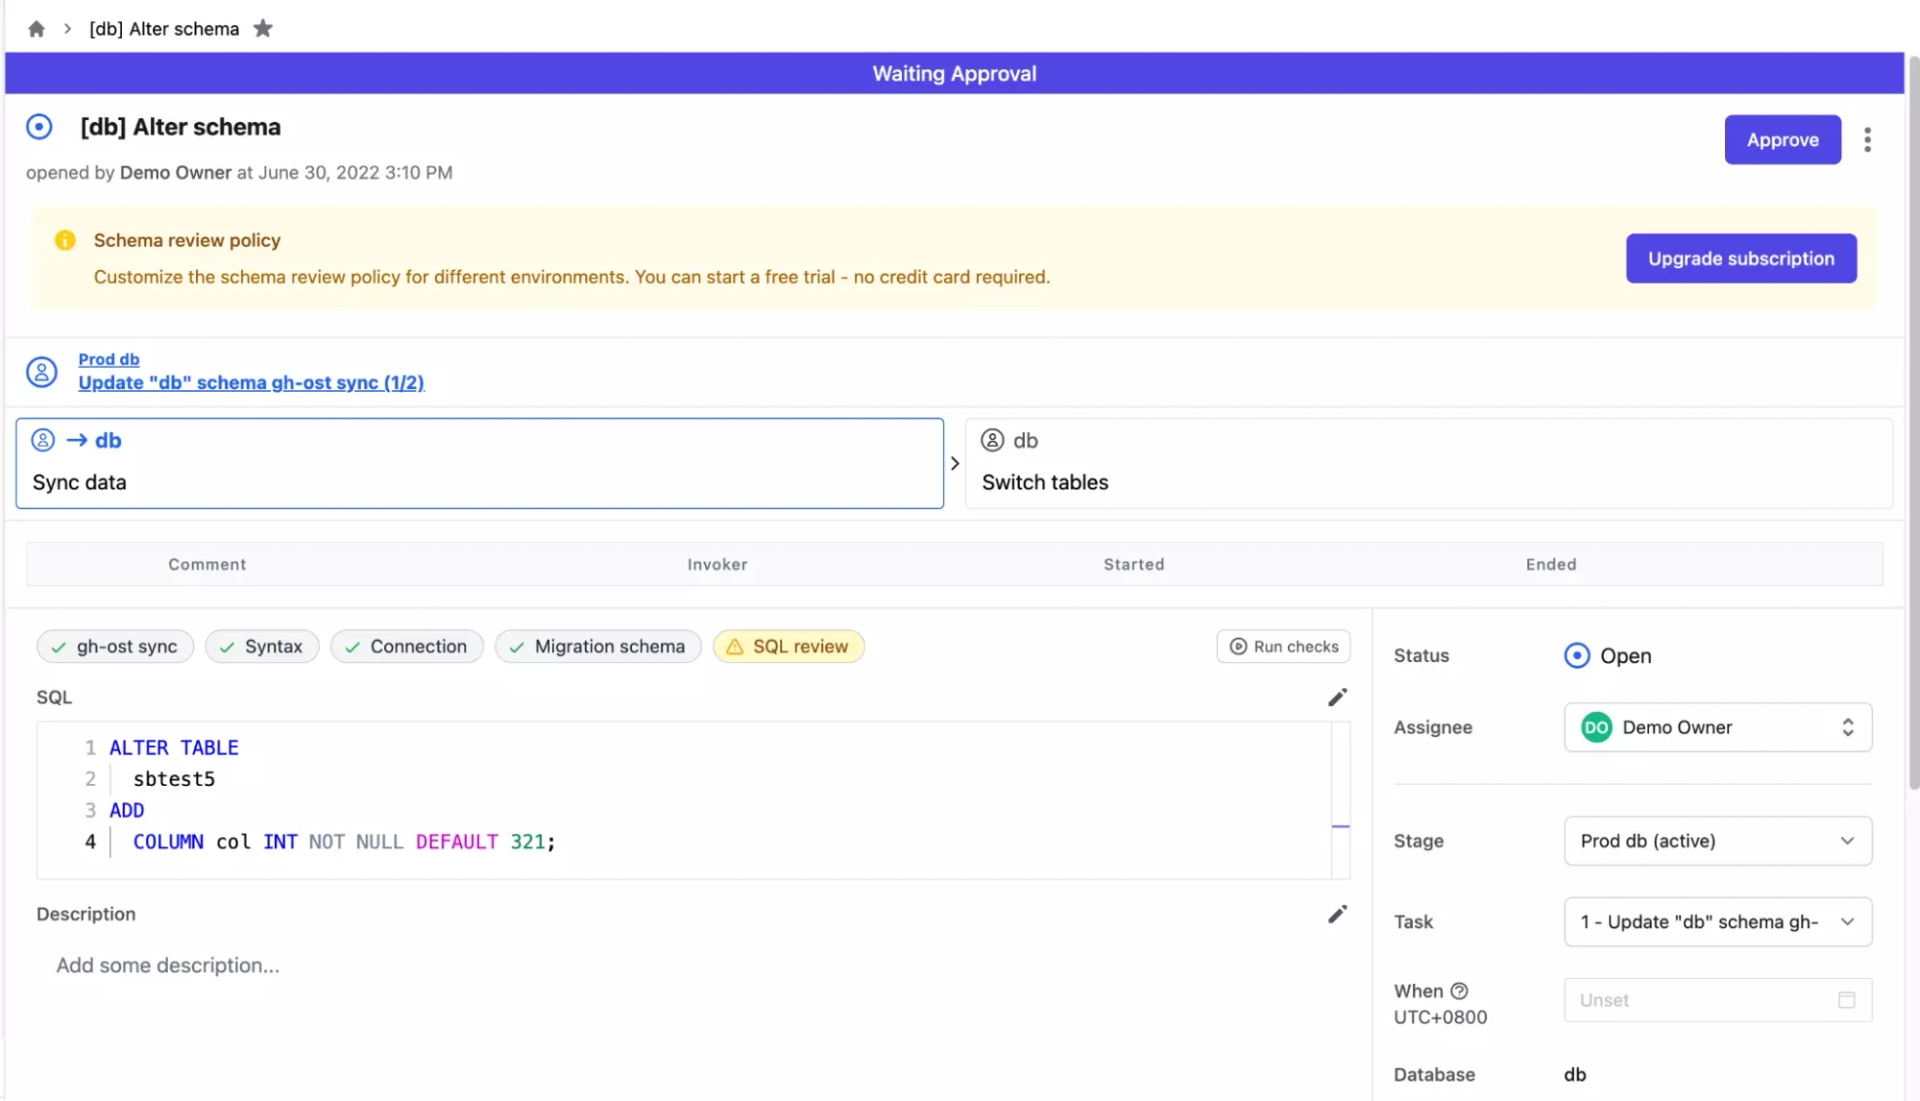Expand the Stage dropdown for Prod db
This screenshot has height=1101, width=1920.
tap(1846, 840)
